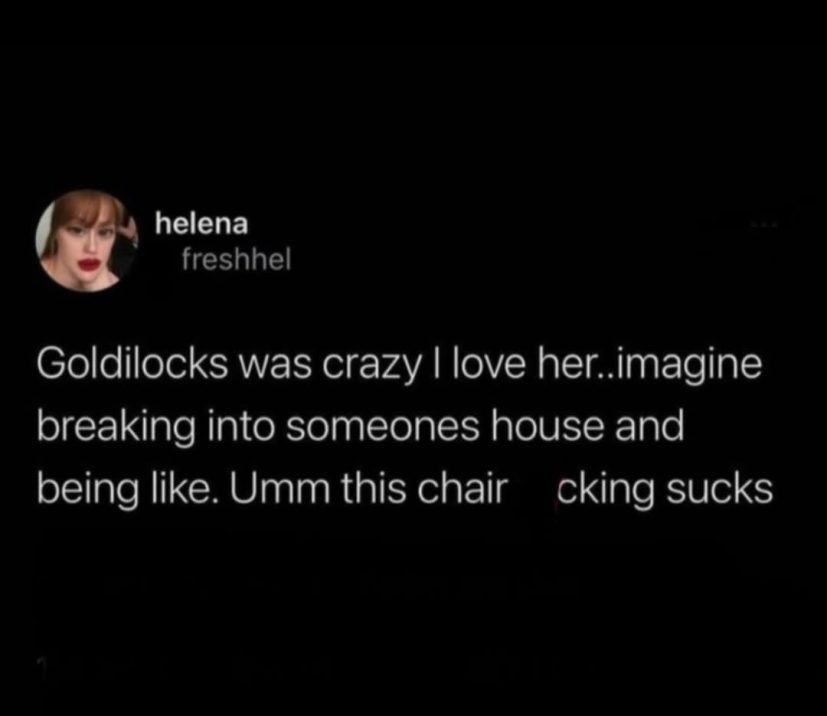Viewport: 827px width, 716px height.
Task: Open the faint three-dot more options menu
Action: 764,226
